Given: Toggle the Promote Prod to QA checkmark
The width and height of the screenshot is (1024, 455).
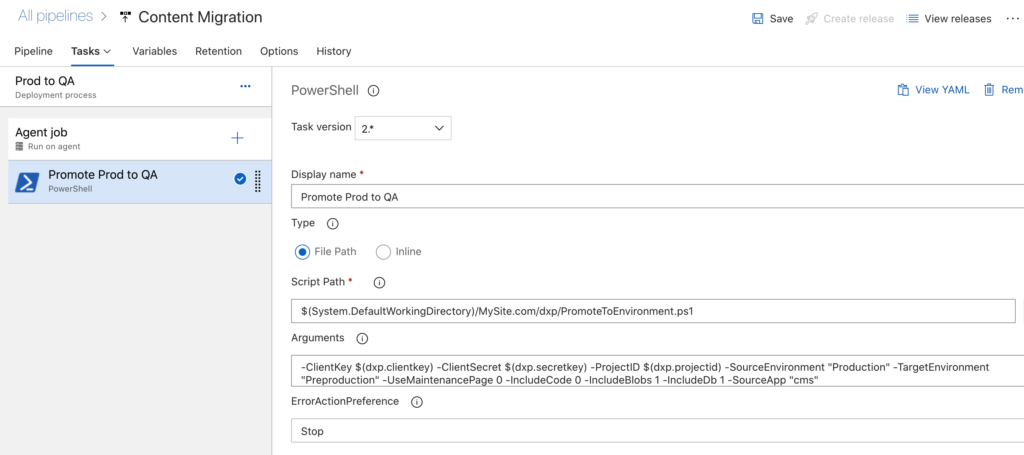Looking at the screenshot, I should tap(240, 179).
